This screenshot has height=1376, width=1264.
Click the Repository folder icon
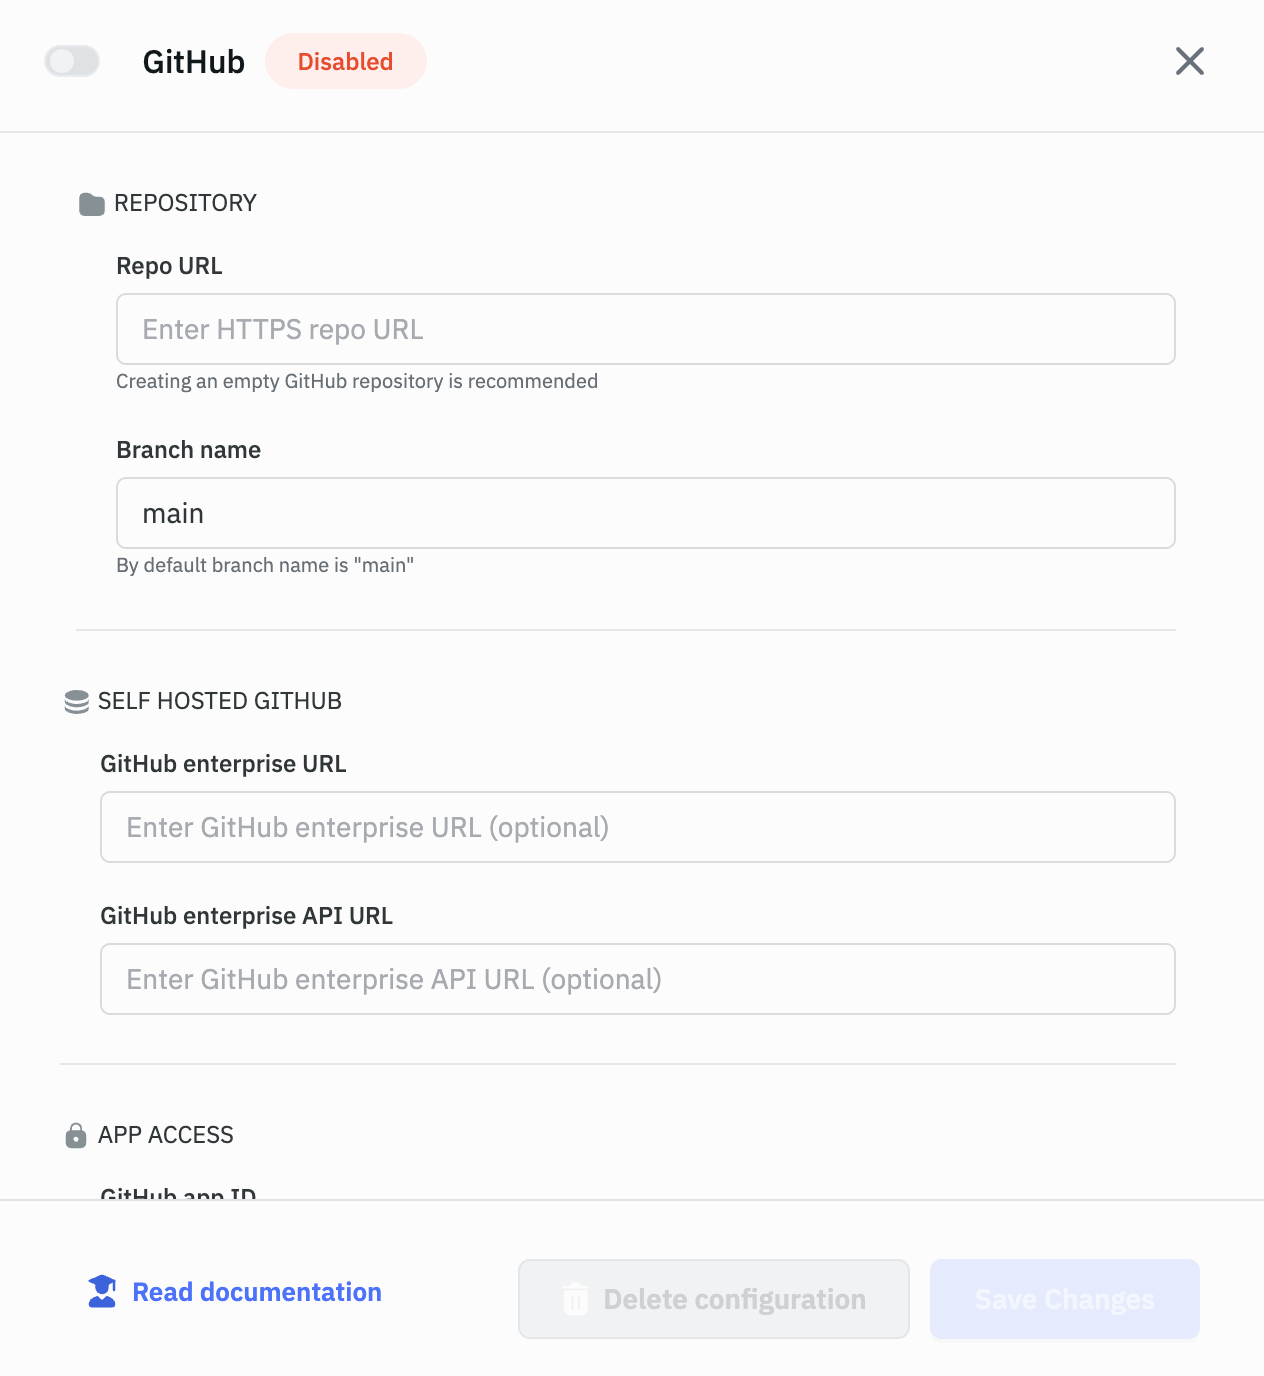click(92, 204)
